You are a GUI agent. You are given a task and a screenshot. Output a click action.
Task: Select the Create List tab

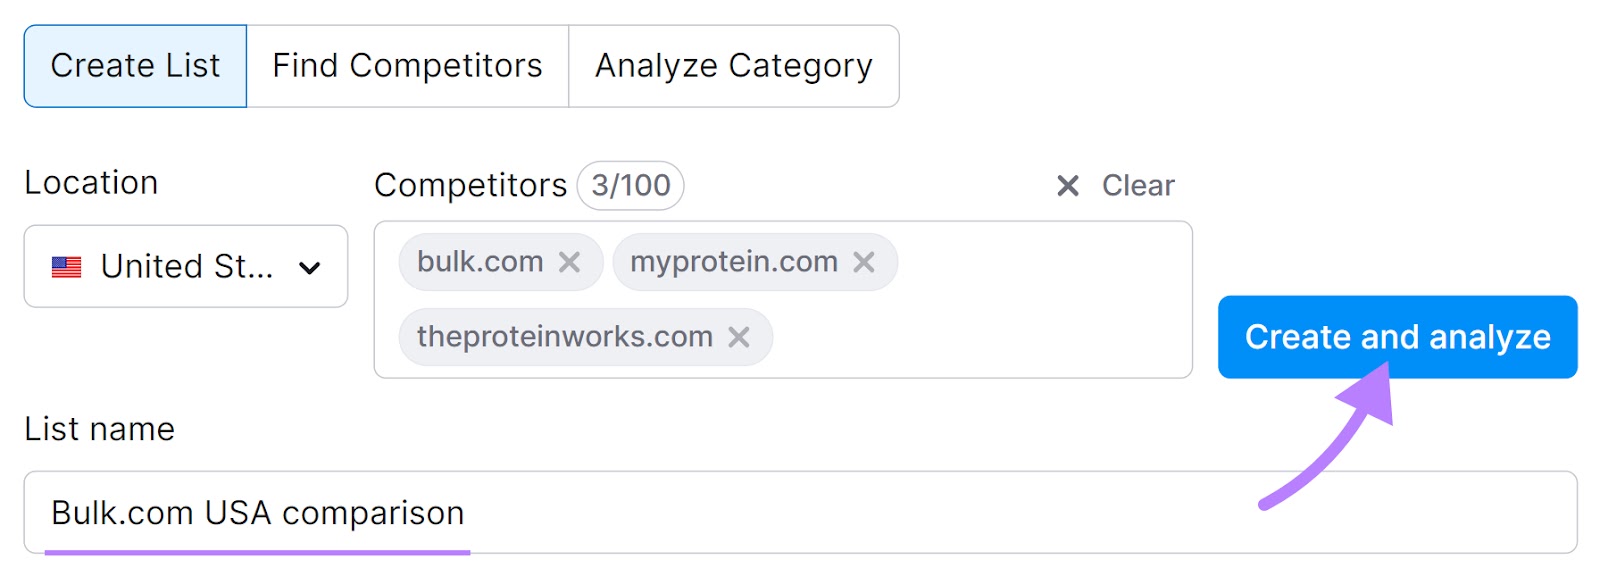point(135,66)
